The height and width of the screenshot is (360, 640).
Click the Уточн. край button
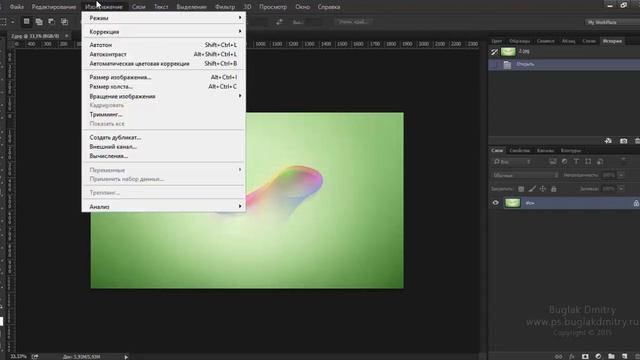pos(353,22)
